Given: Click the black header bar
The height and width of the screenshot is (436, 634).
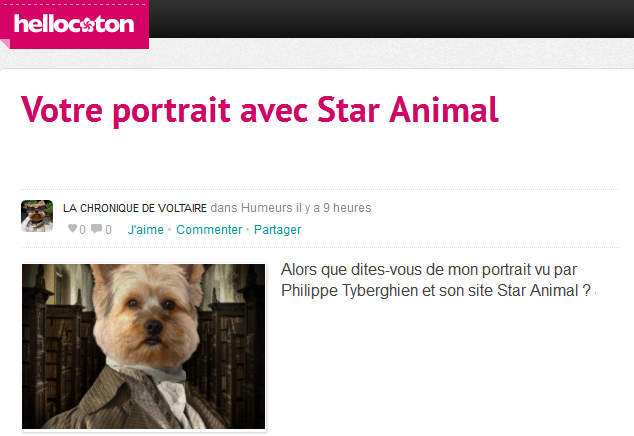Looking at the screenshot, I should tap(391, 19).
